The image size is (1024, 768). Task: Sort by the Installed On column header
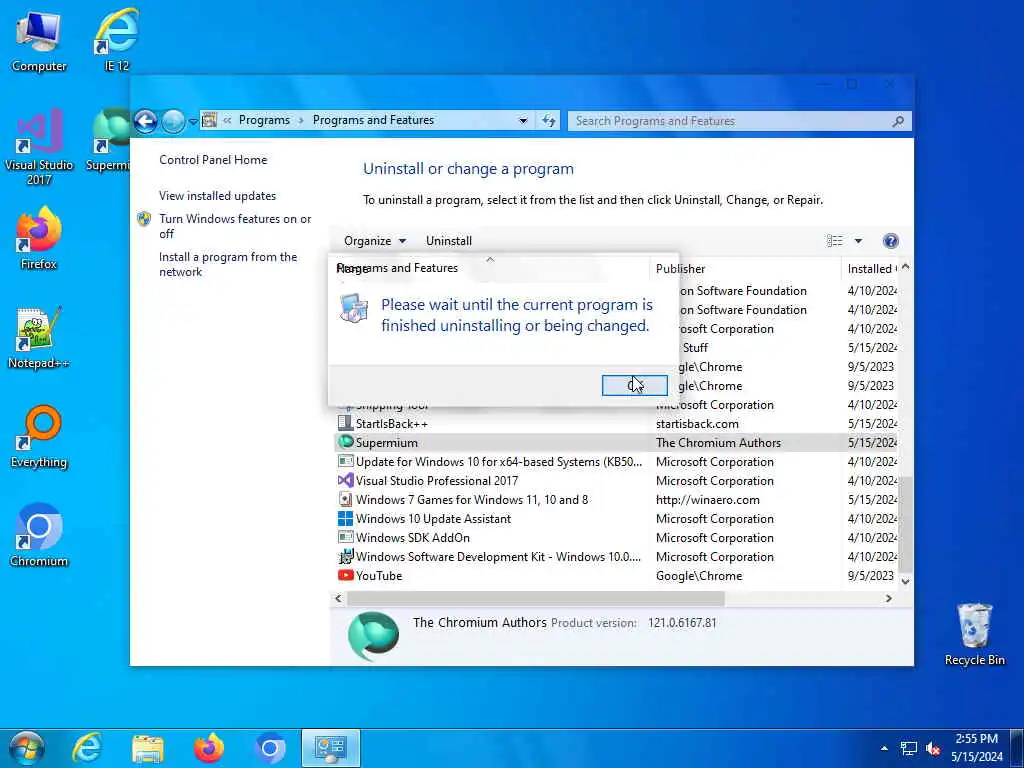point(871,268)
